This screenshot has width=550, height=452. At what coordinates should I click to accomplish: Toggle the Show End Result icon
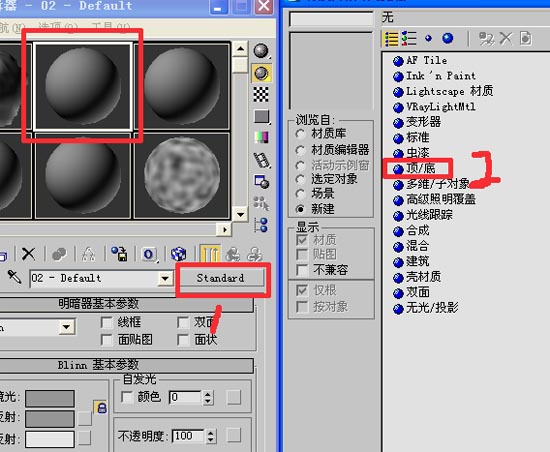pyautogui.click(x=210, y=254)
